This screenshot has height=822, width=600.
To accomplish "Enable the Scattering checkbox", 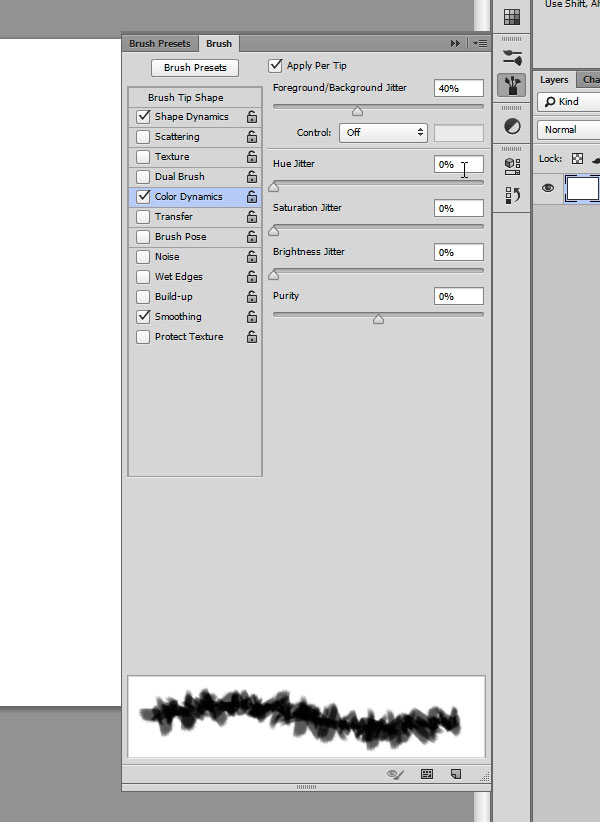I will pos(144,137).
